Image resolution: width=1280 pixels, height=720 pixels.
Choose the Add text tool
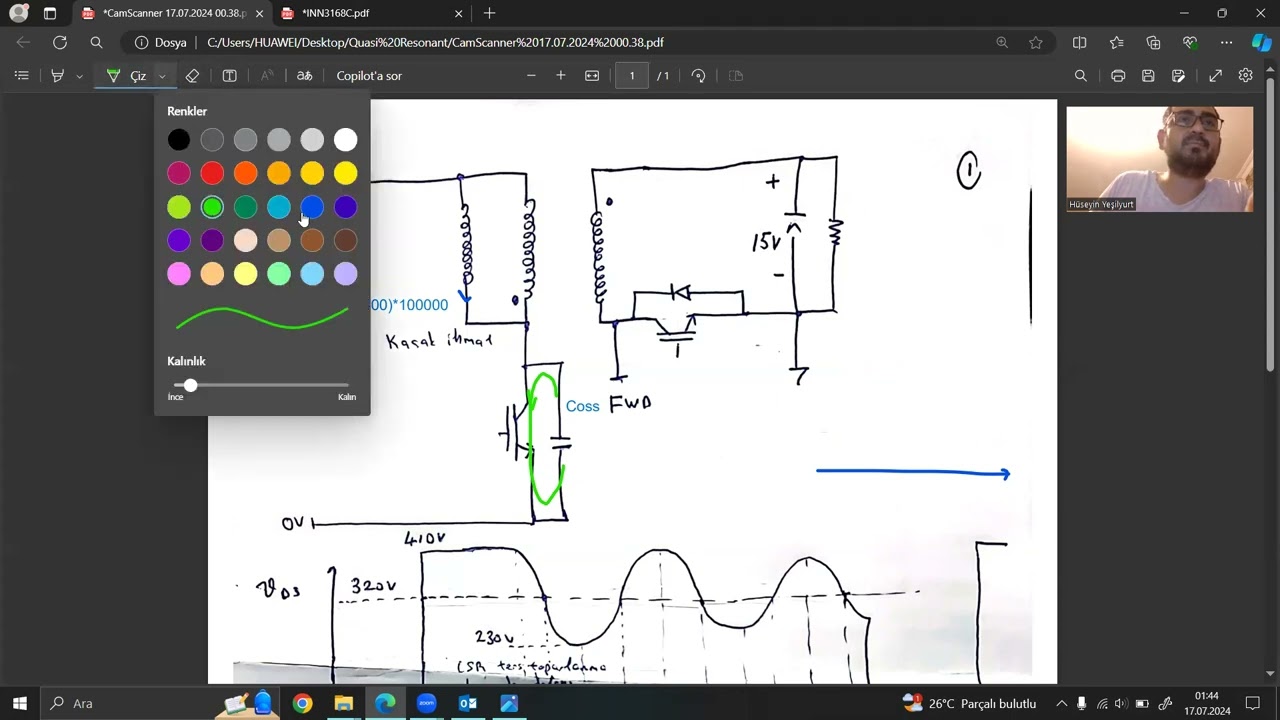(x=229, y=76)
